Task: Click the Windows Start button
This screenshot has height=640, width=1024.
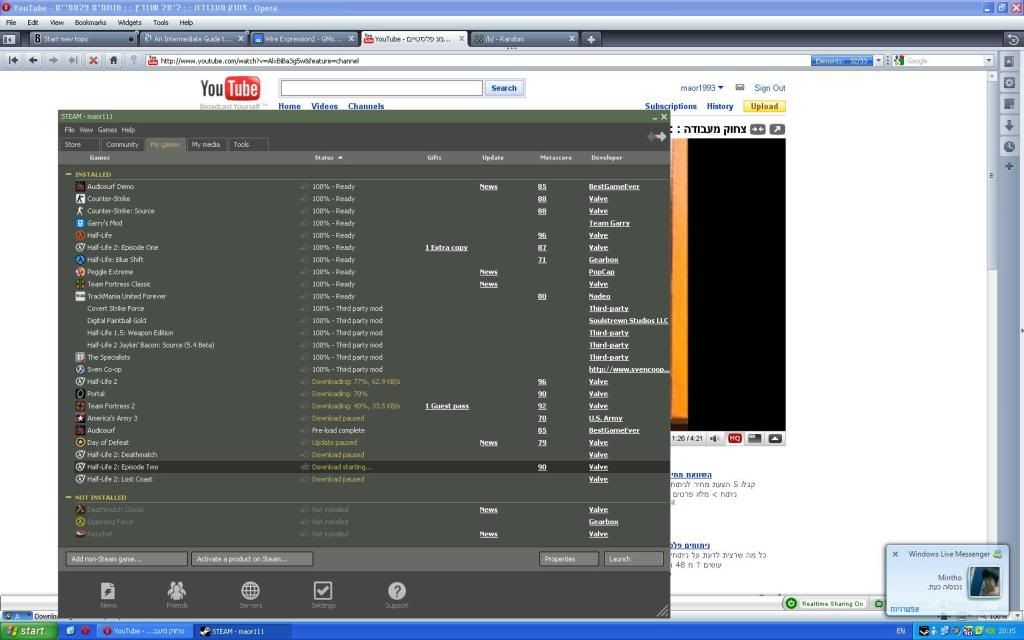Action: click(29, 631)
